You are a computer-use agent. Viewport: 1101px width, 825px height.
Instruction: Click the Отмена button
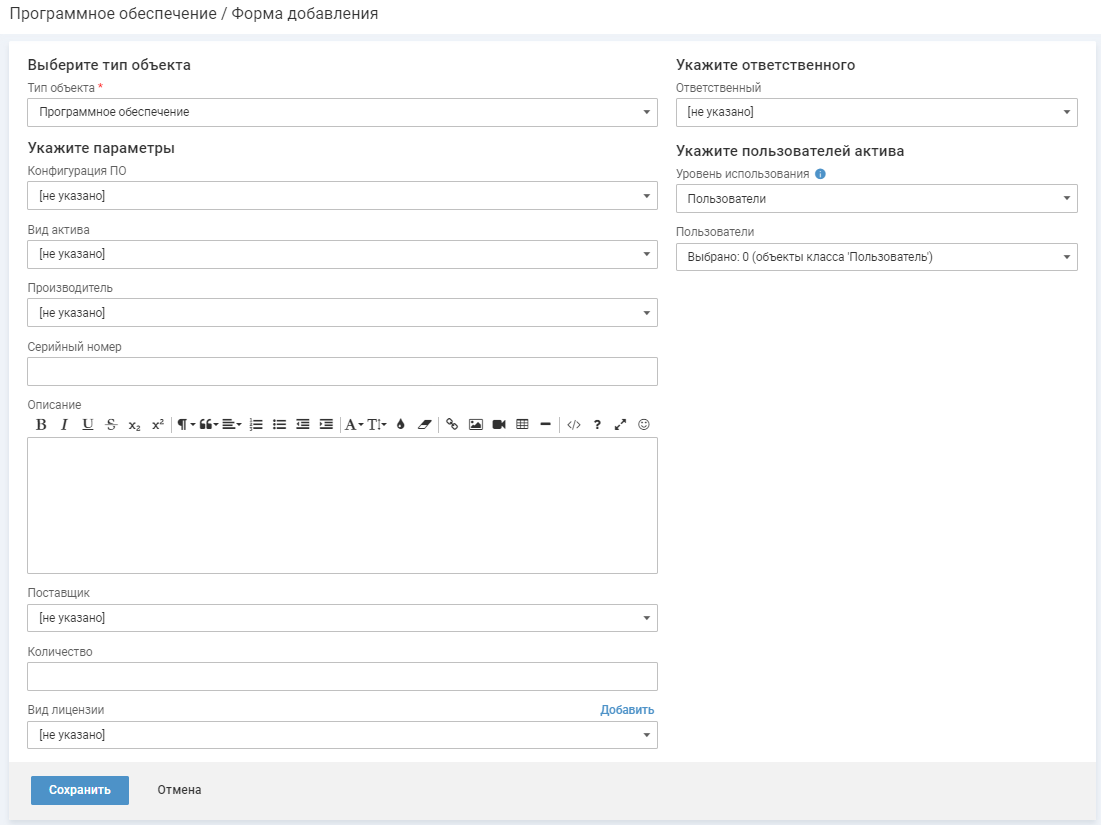point(179,790)
